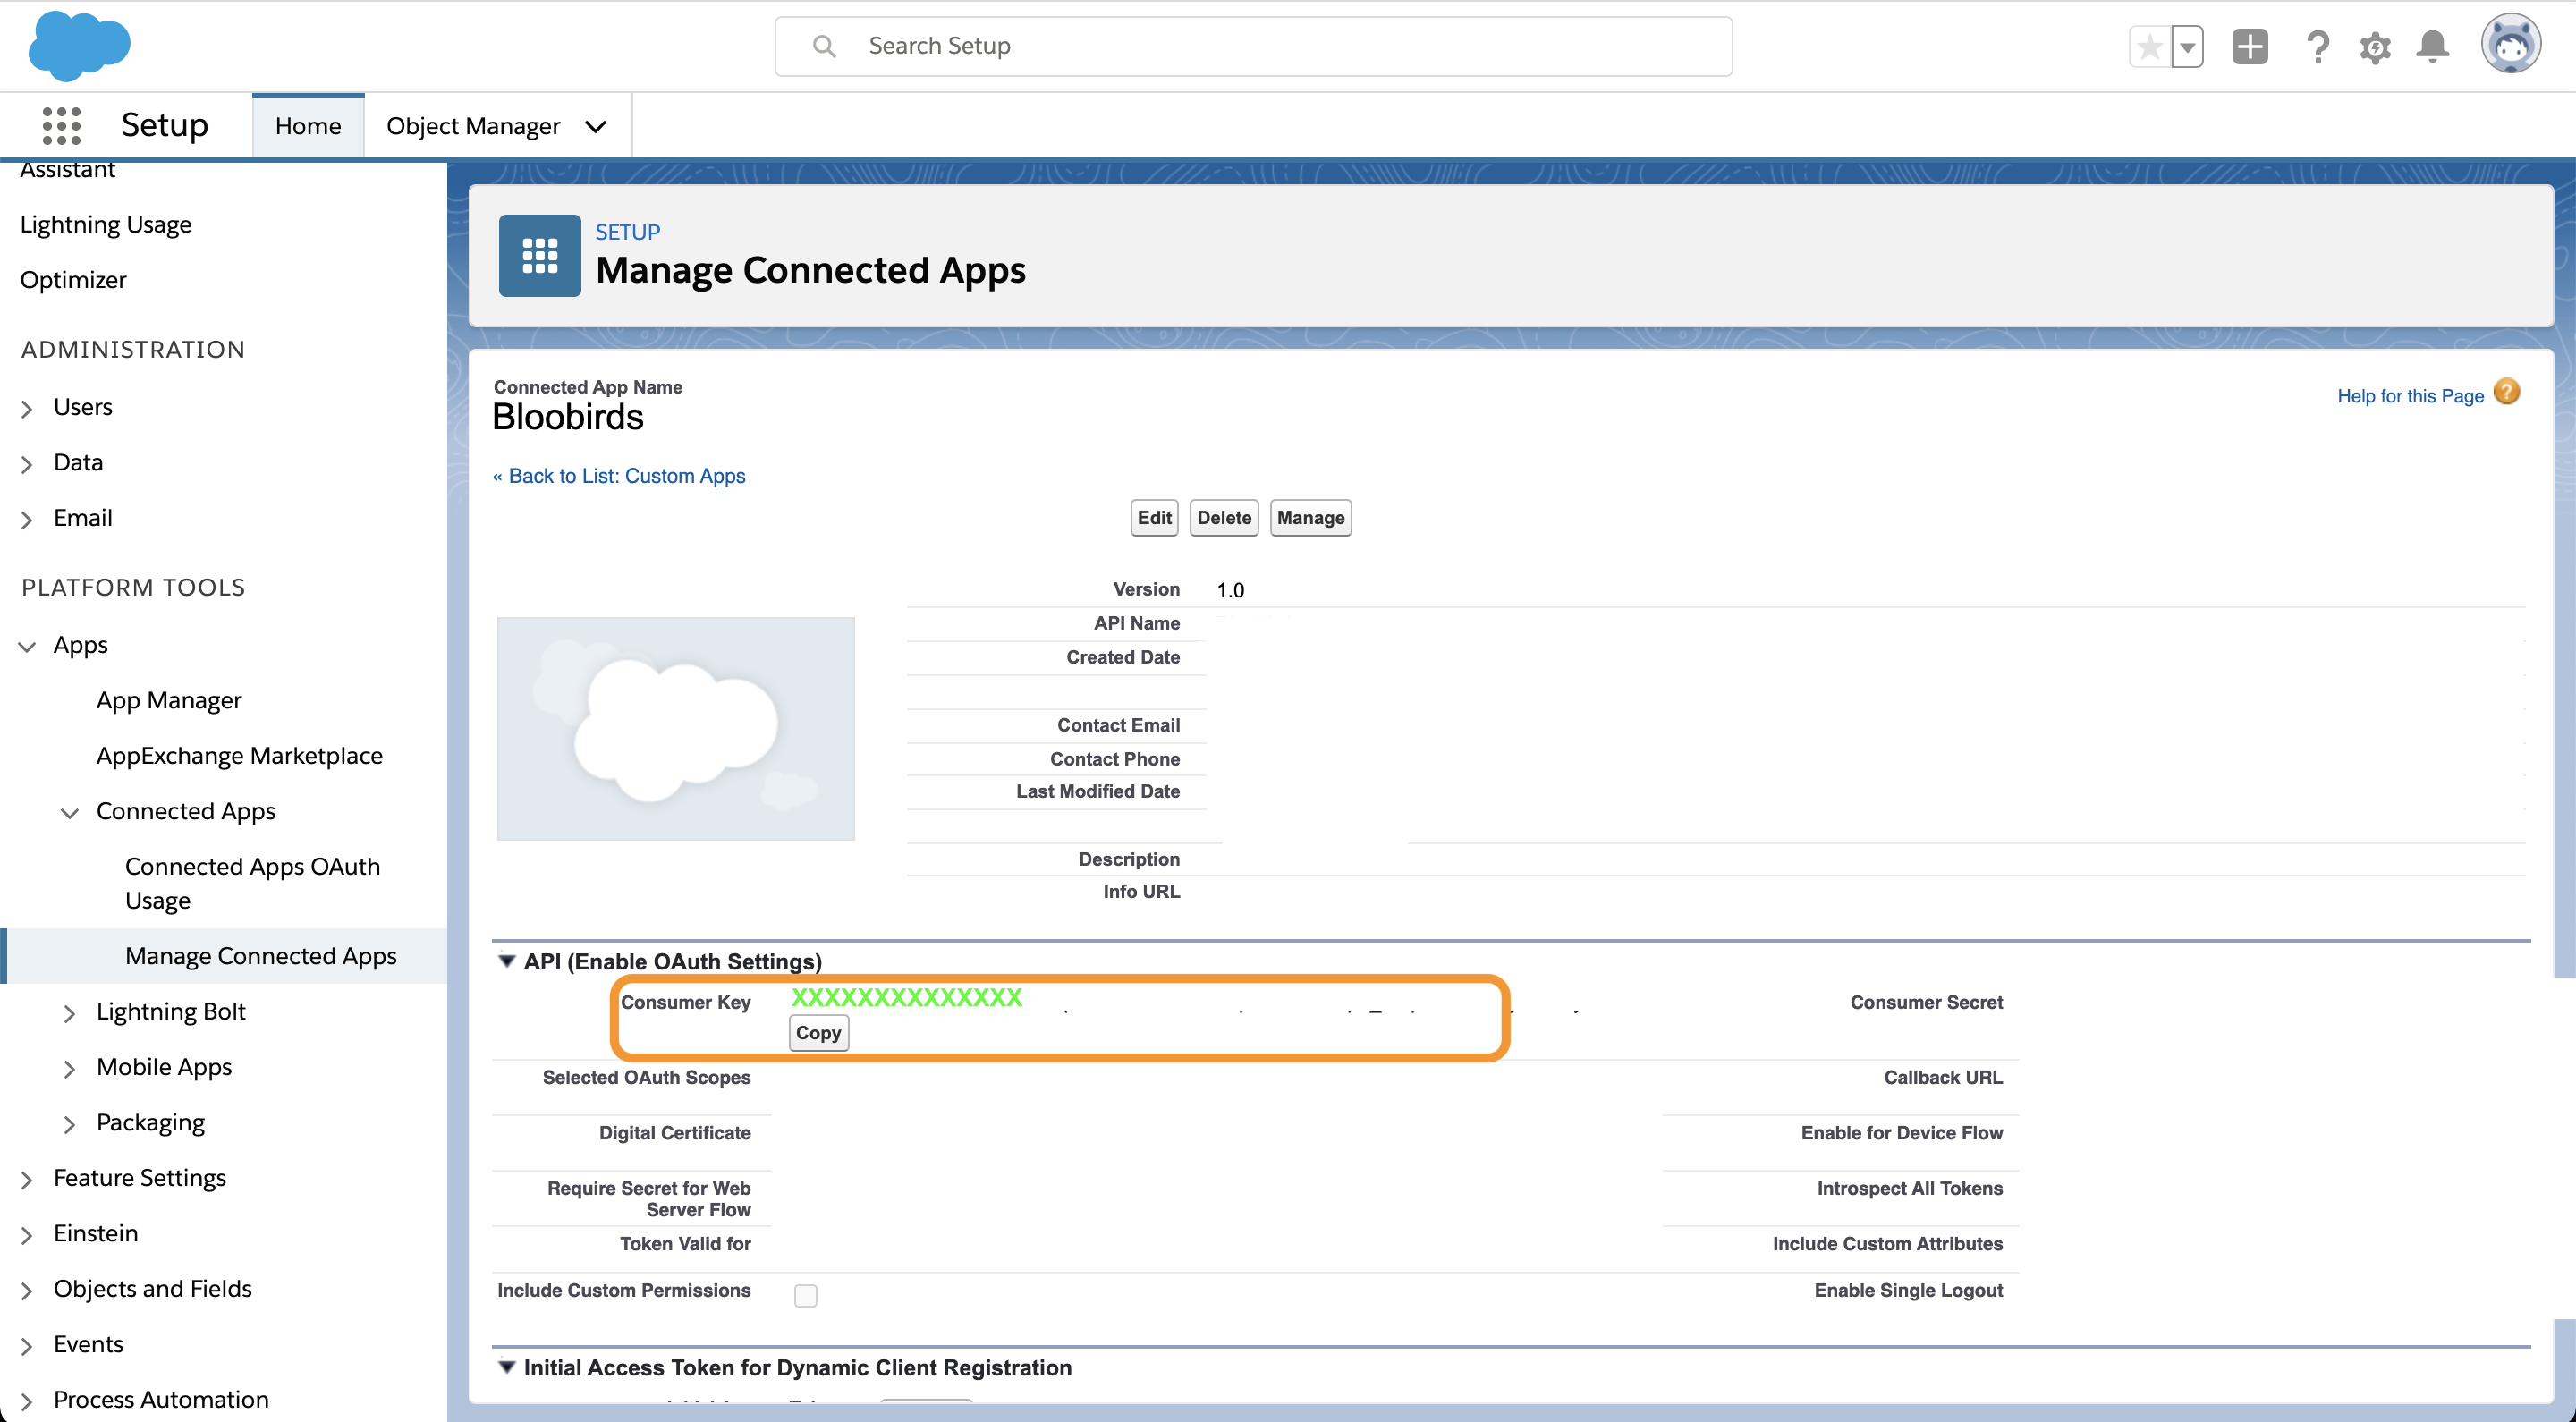Open Connected Apps OAuth Usage
The image size is (2576, 1422).
point(252,883)
